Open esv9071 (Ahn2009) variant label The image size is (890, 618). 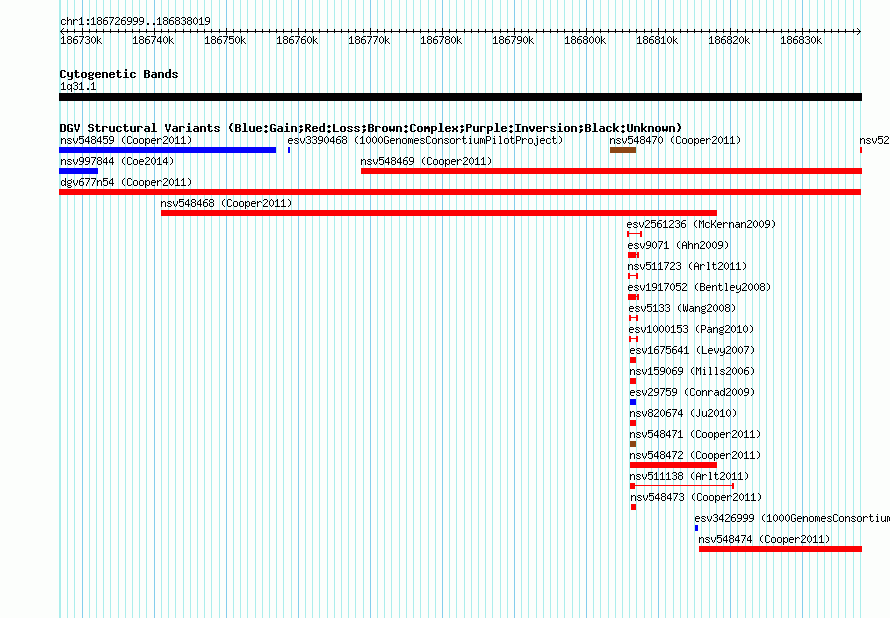(678, 245)
